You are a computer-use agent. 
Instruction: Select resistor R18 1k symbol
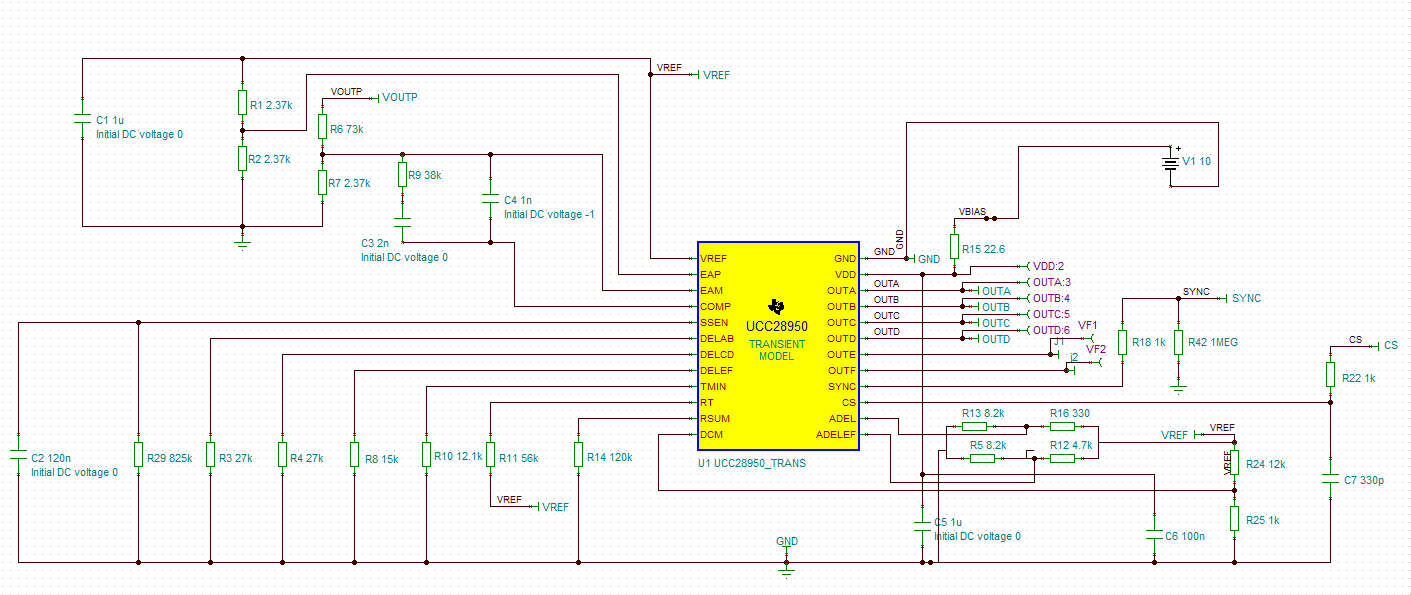(x=1122, y=342)
